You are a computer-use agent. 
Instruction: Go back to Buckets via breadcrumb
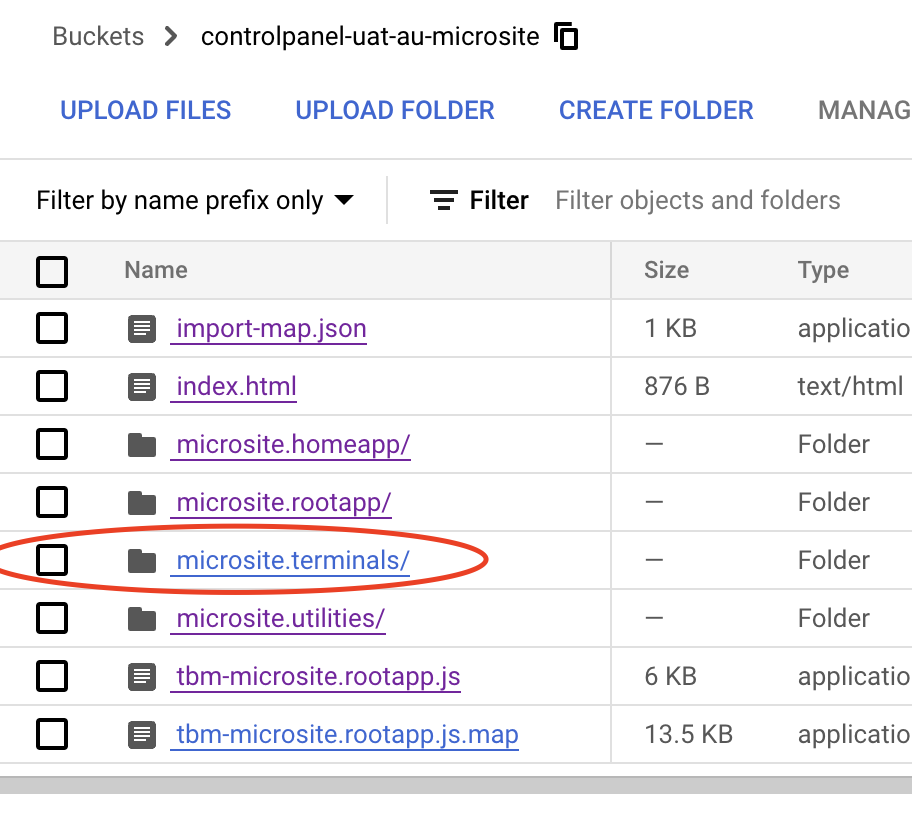98,38
